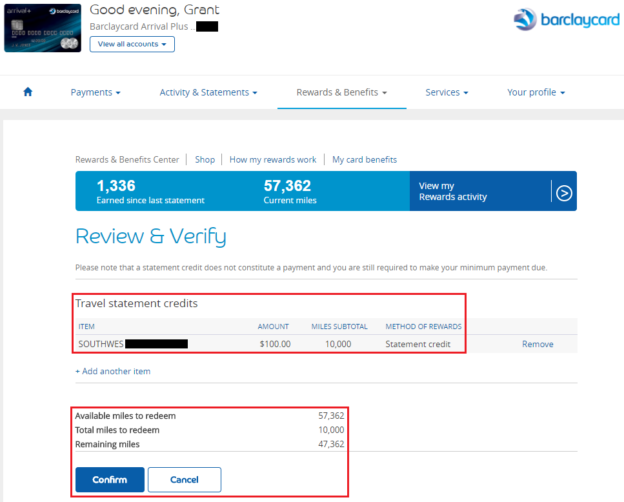Click the Total miles to redeem label

point(117,430)
